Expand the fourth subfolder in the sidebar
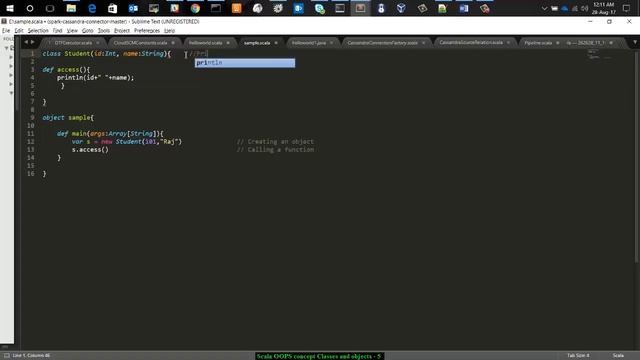Image resolution: width=640 pixels, height=360 pixels. coord(11,84)
